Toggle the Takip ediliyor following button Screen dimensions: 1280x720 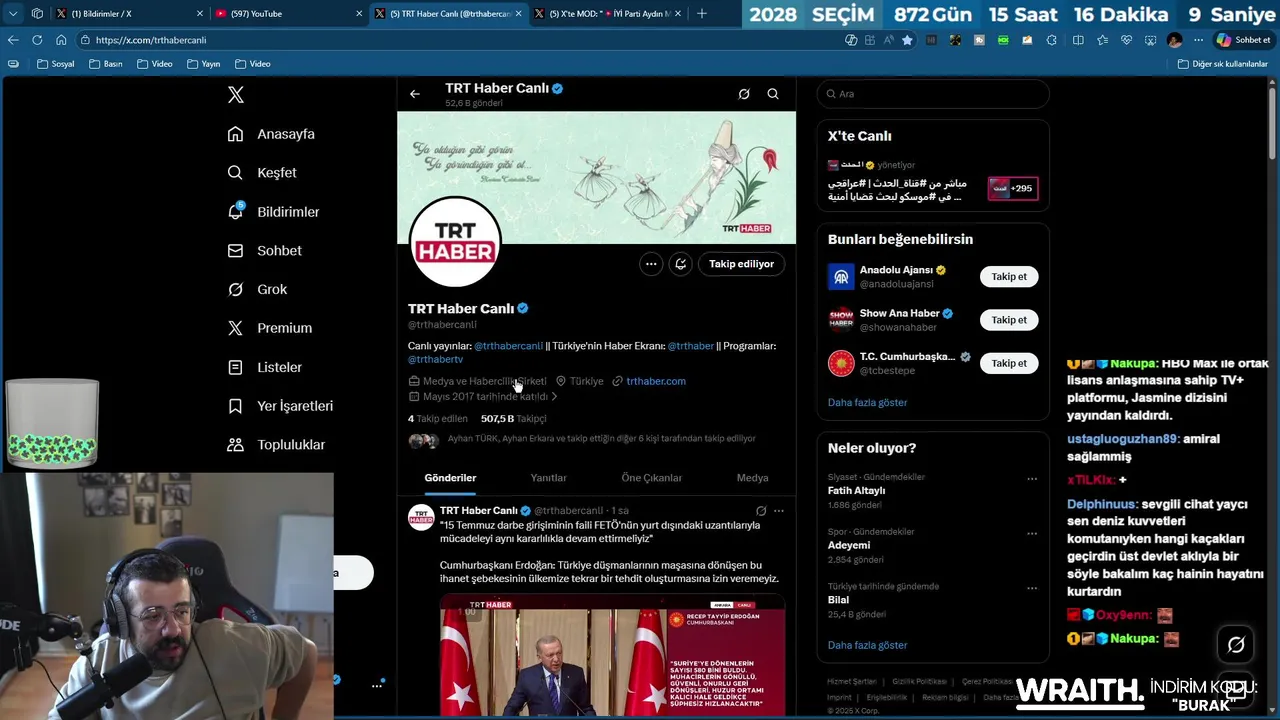(x=741, y=264)
